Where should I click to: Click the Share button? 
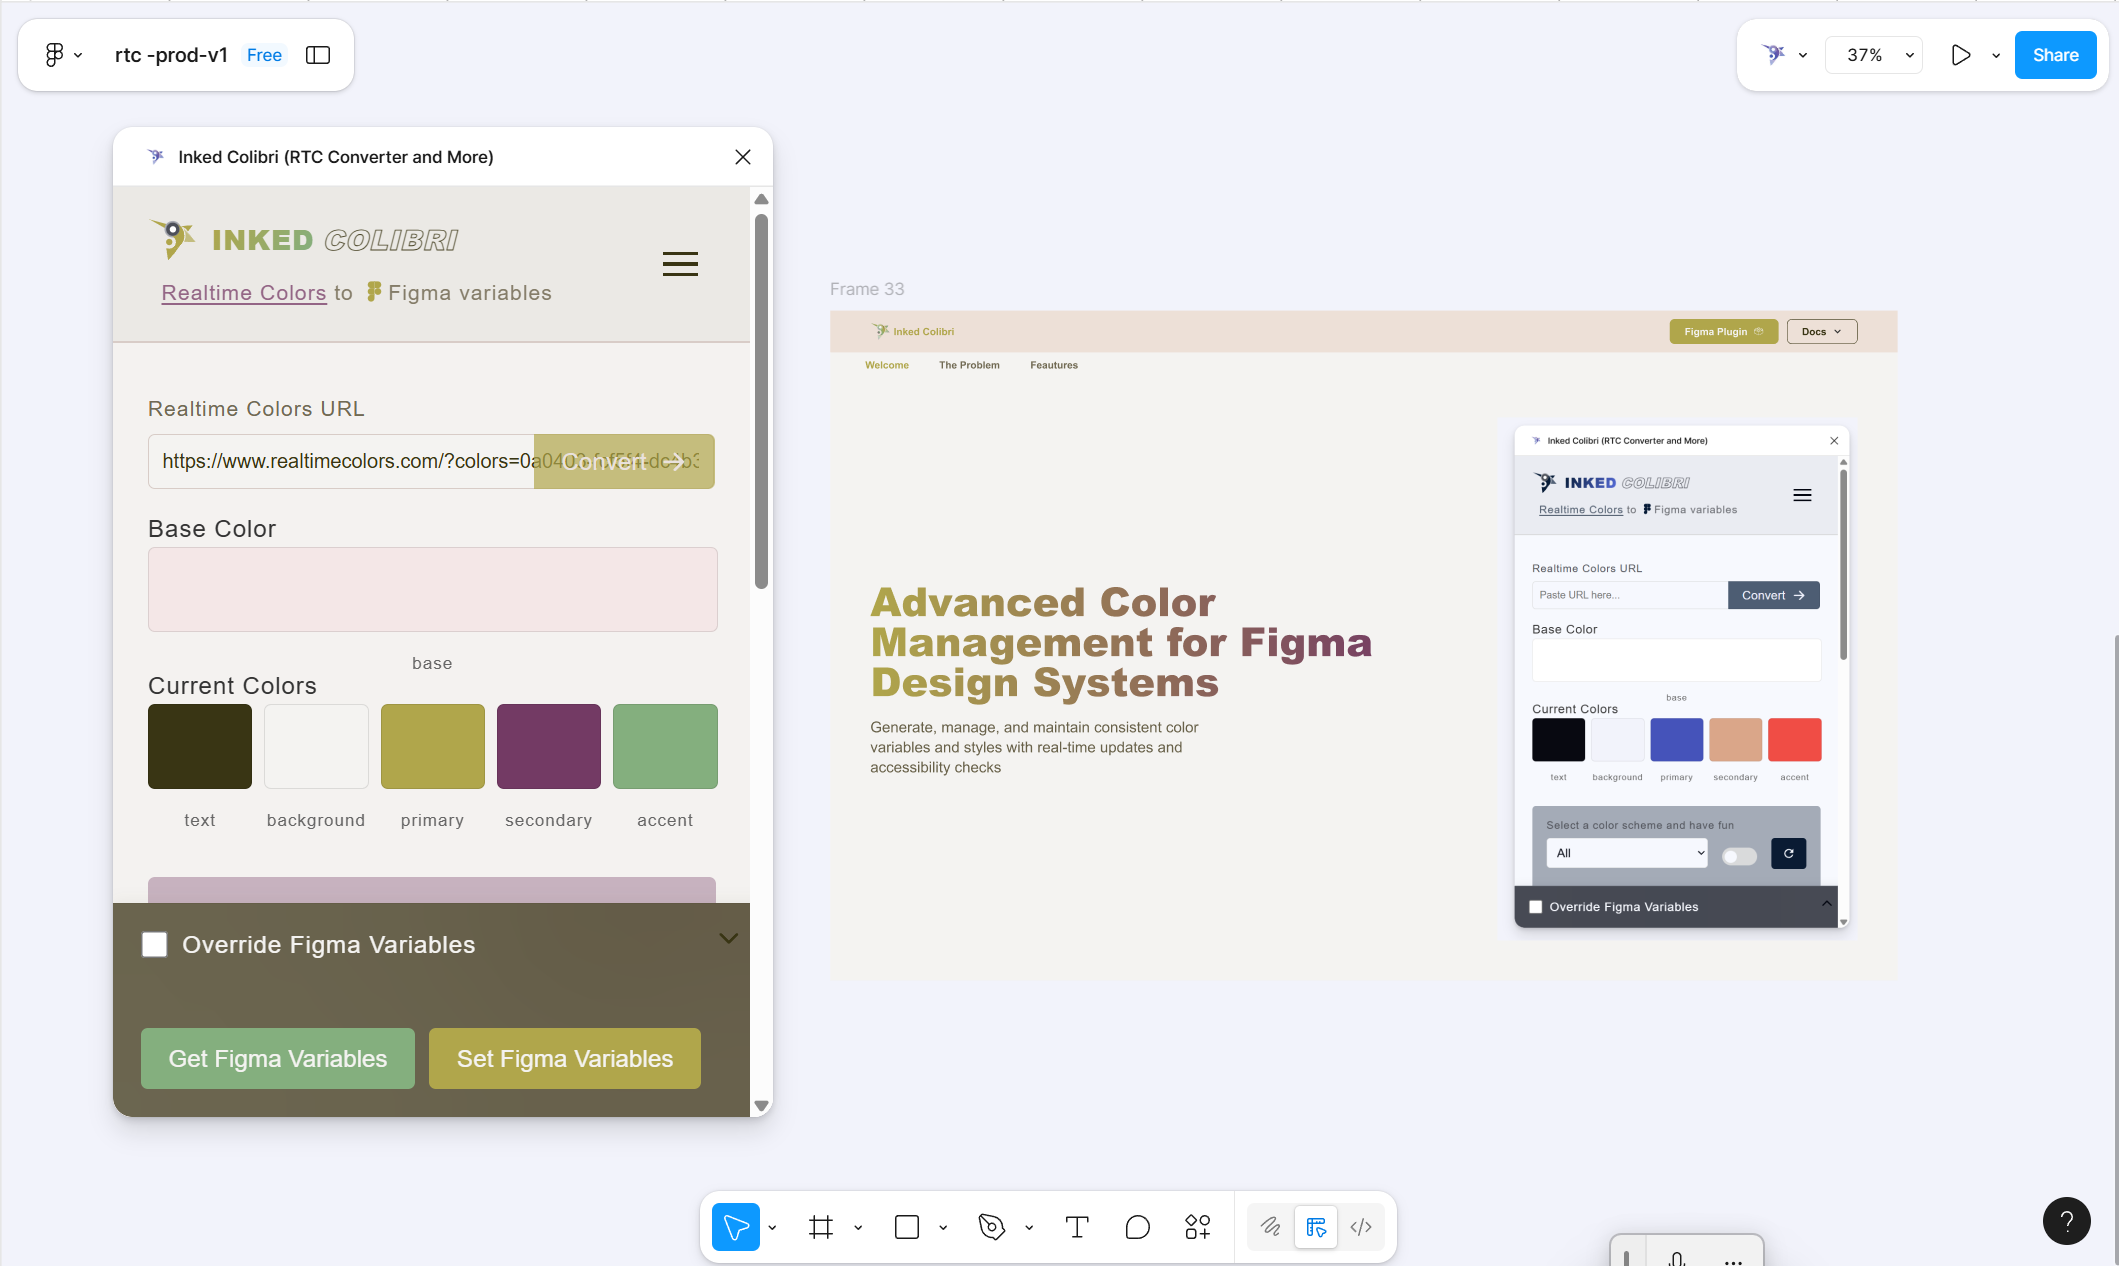(2055, 55)
